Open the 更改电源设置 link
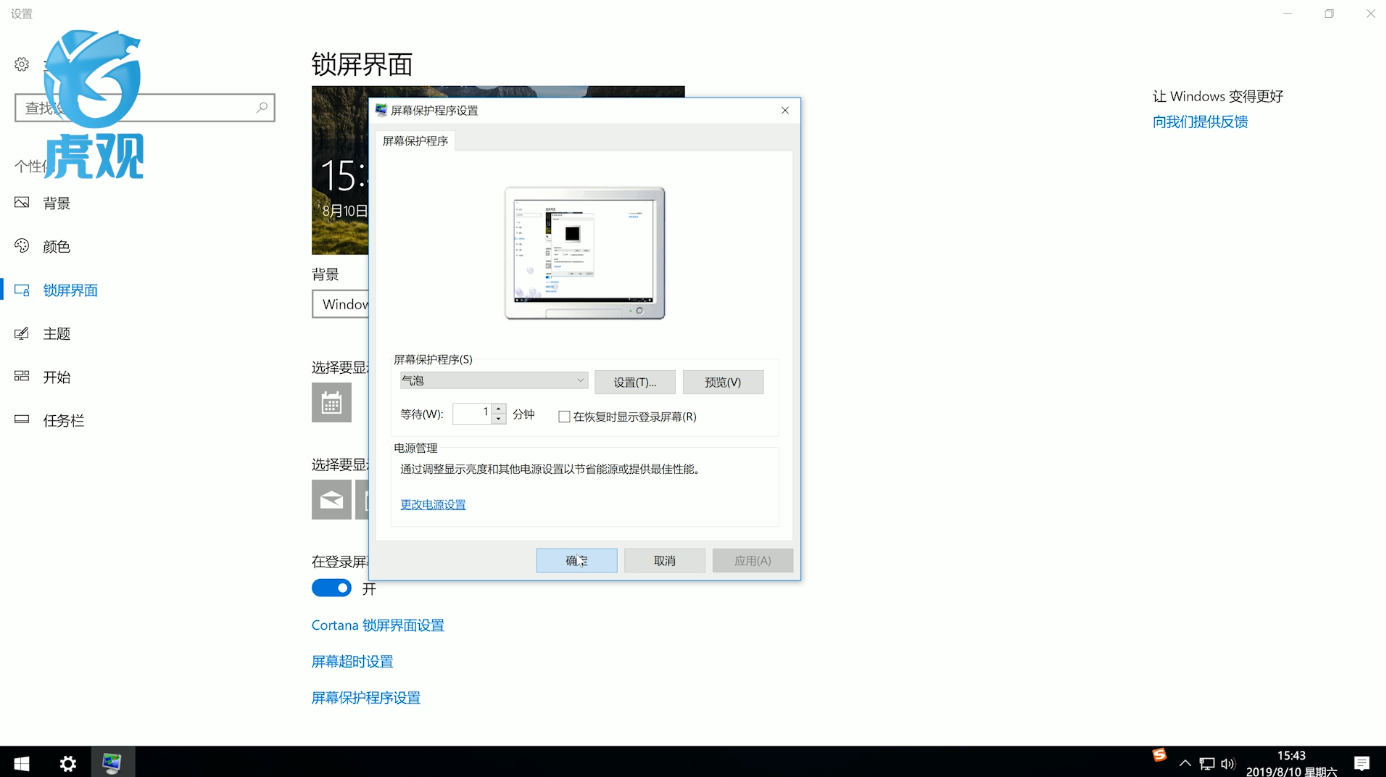Viewport: 1386px width, 777px height. (x=433, y=505)
